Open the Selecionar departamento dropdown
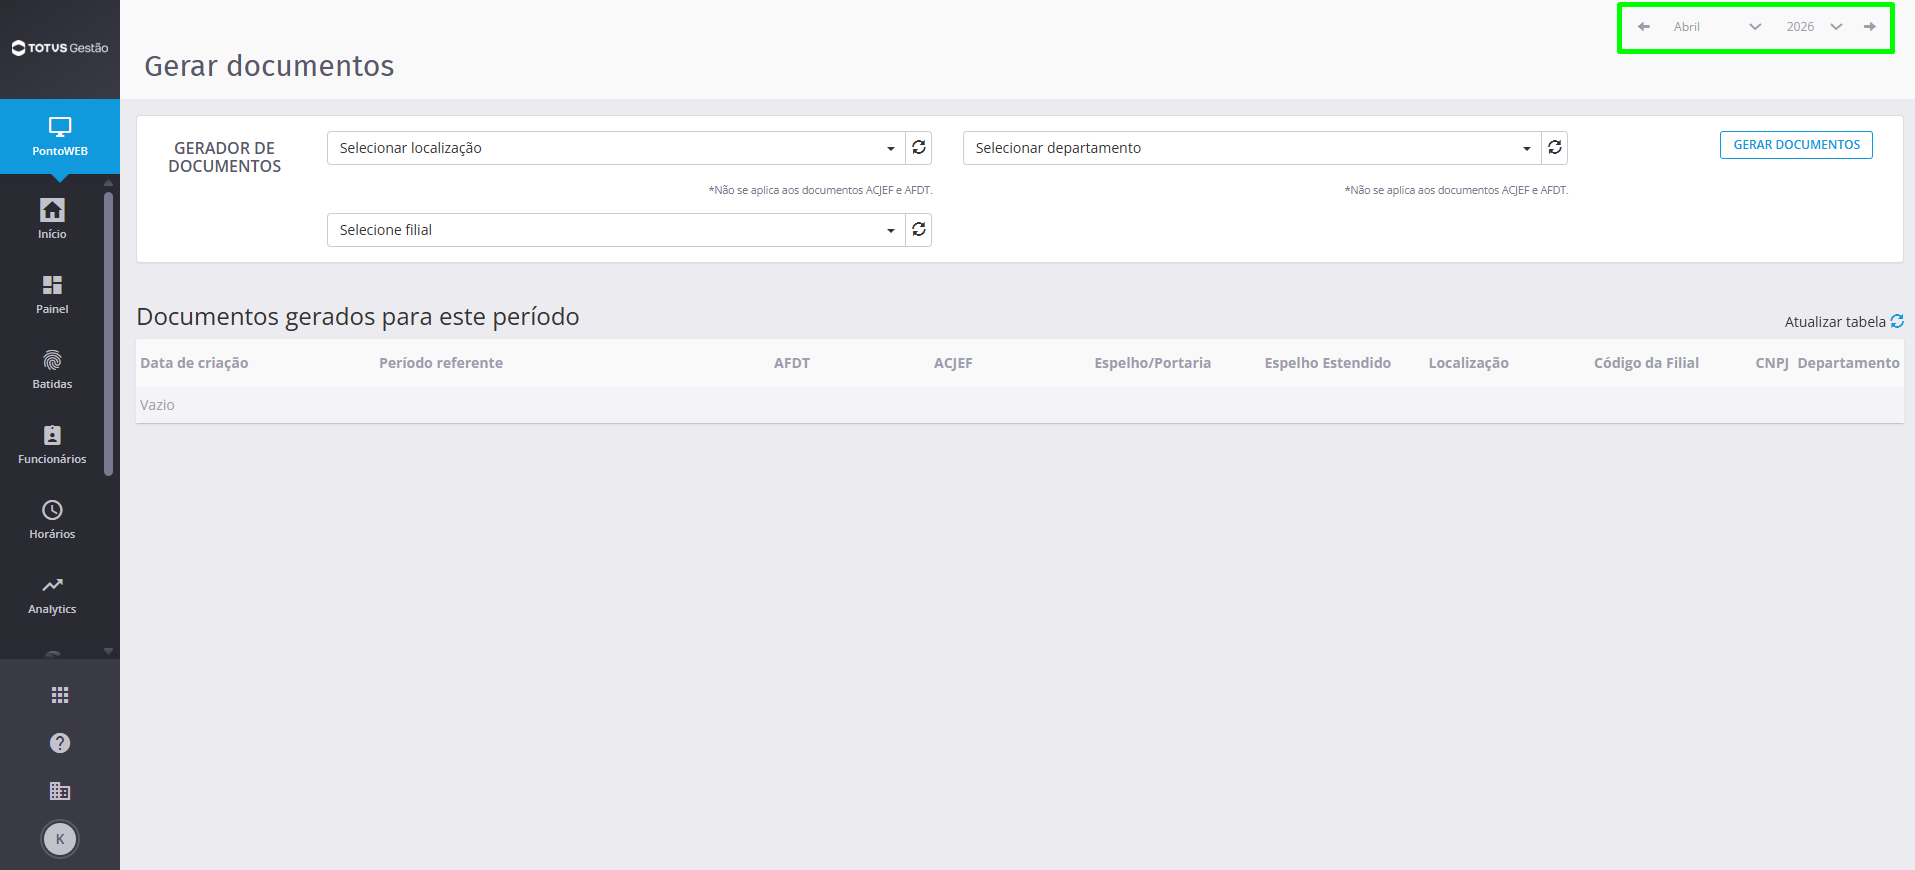The width and height of the screenshot is (1915, 870). (1252, 148)
